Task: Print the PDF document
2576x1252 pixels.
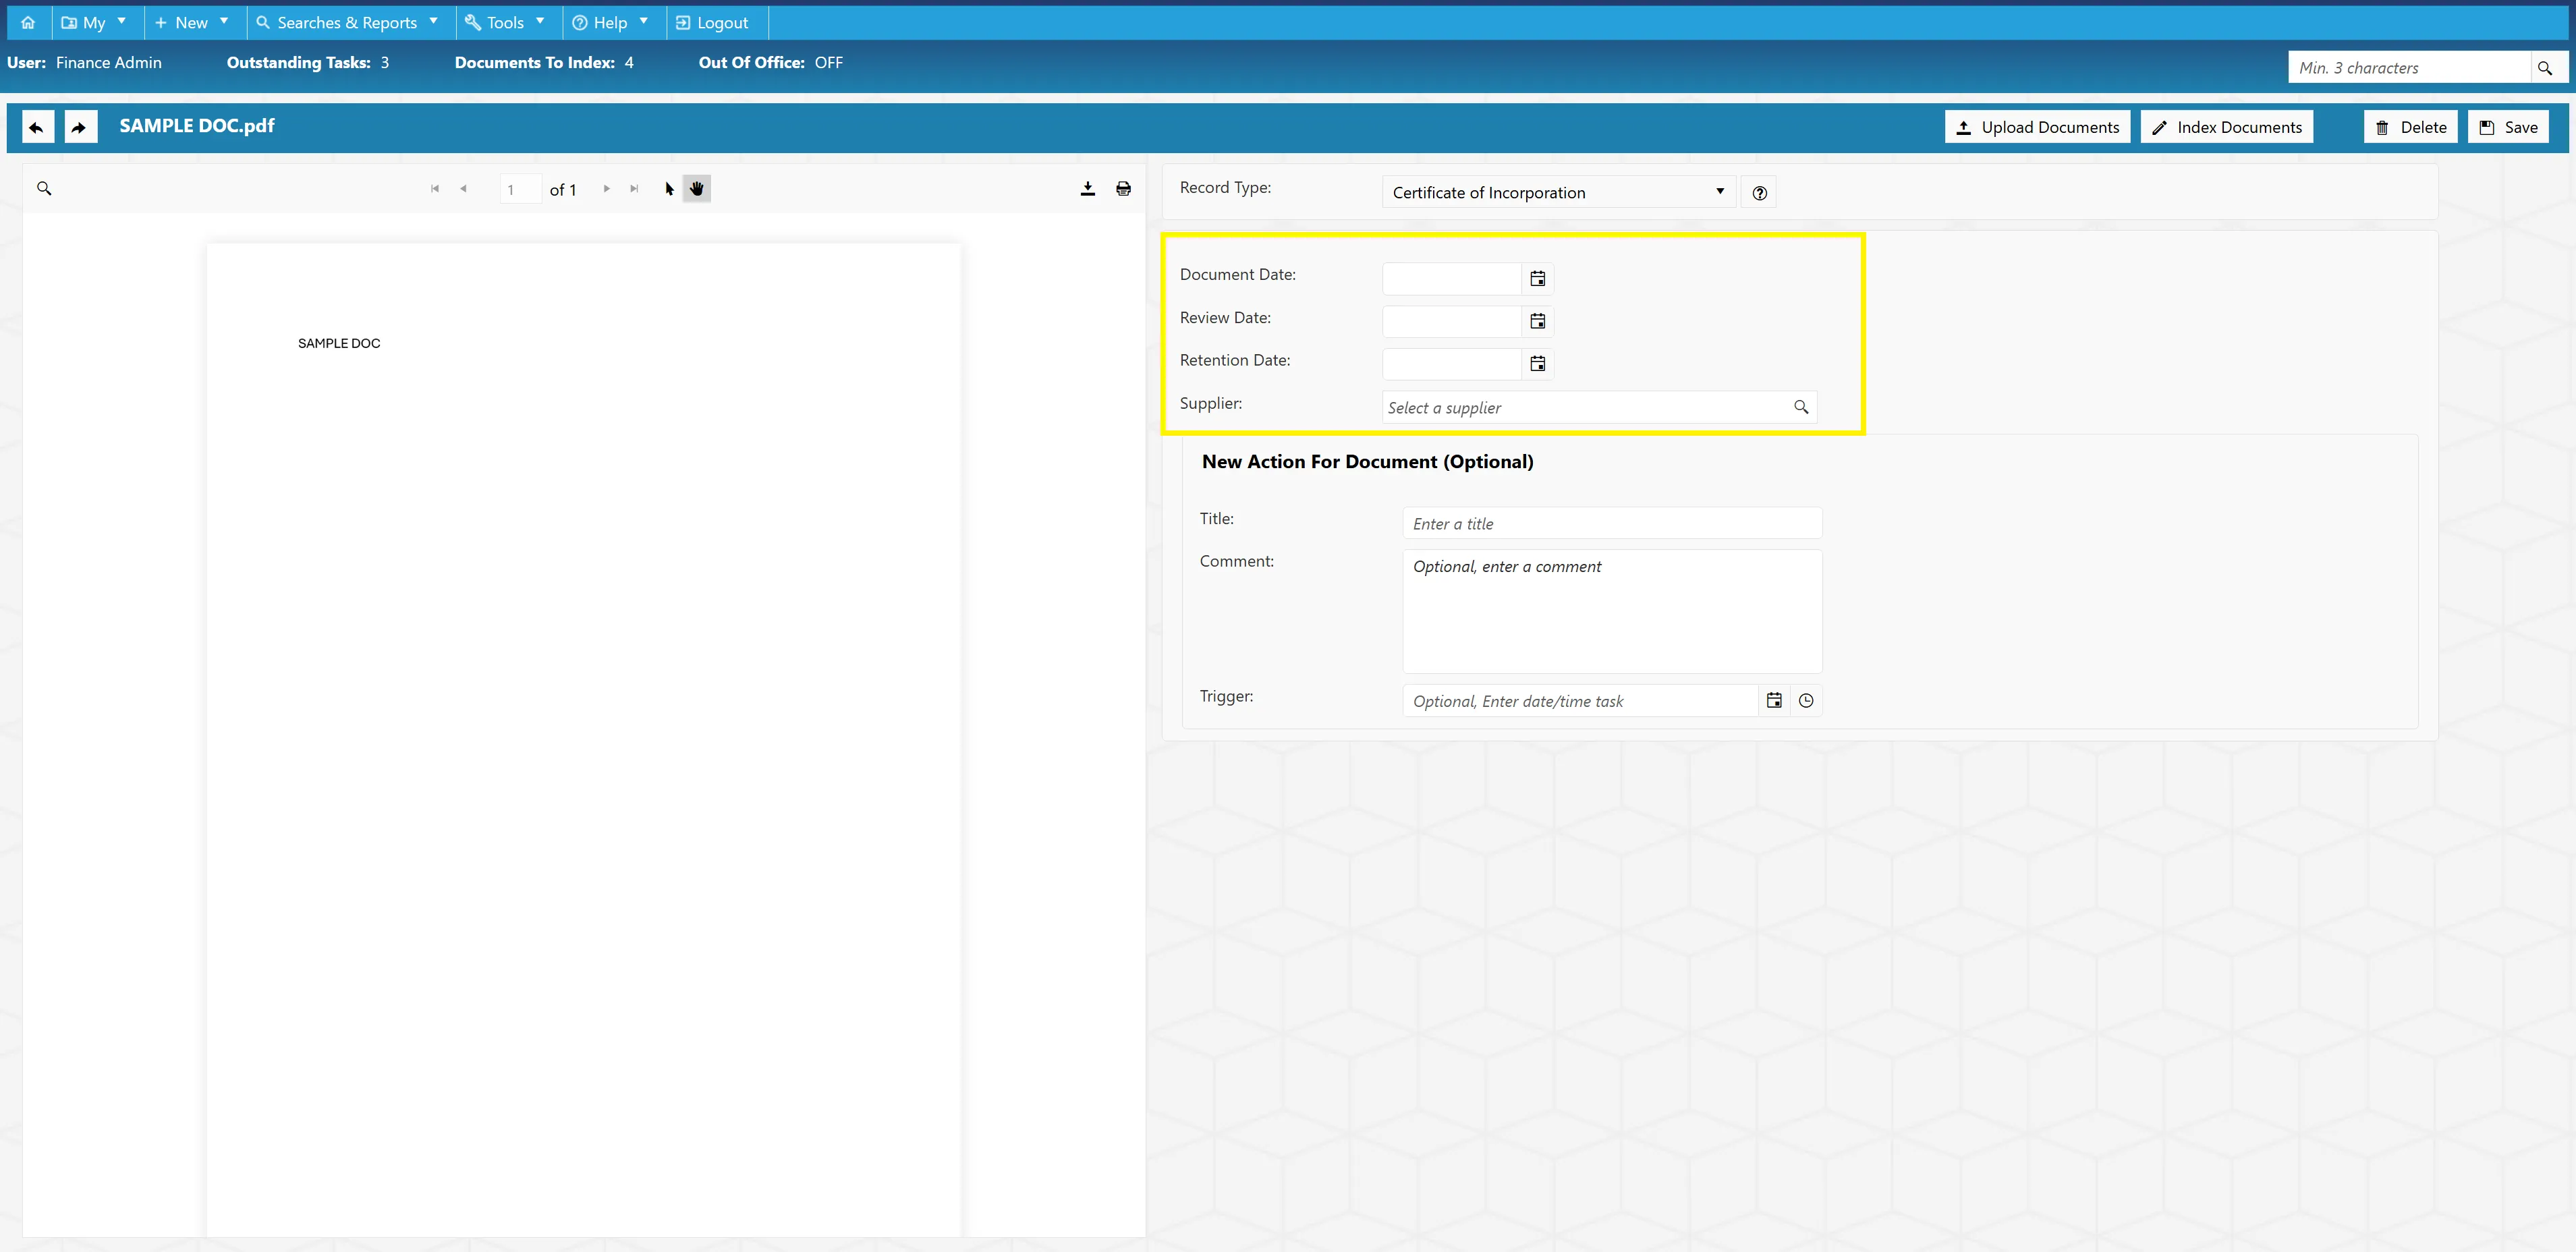Action: coord(1123,188)
